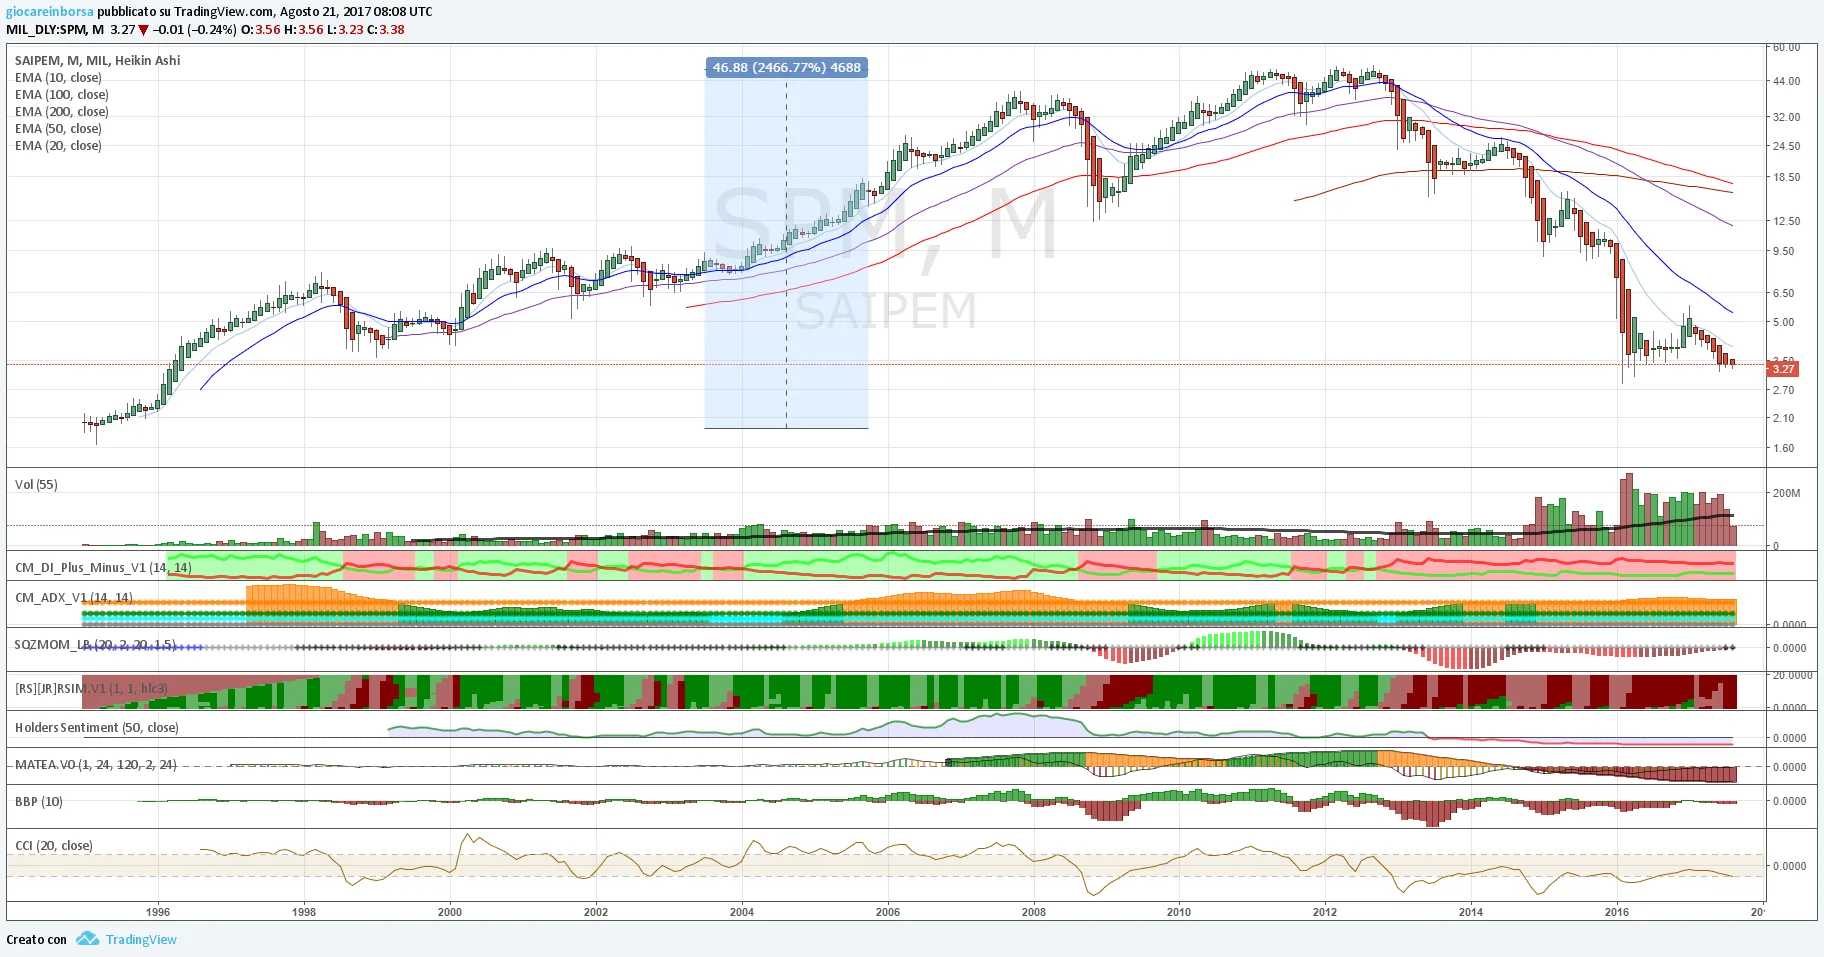This screenshot has width=1824, height=957.
Task: Click the red down-arrow next to 3.27
Action: click(x=144, y=30)
